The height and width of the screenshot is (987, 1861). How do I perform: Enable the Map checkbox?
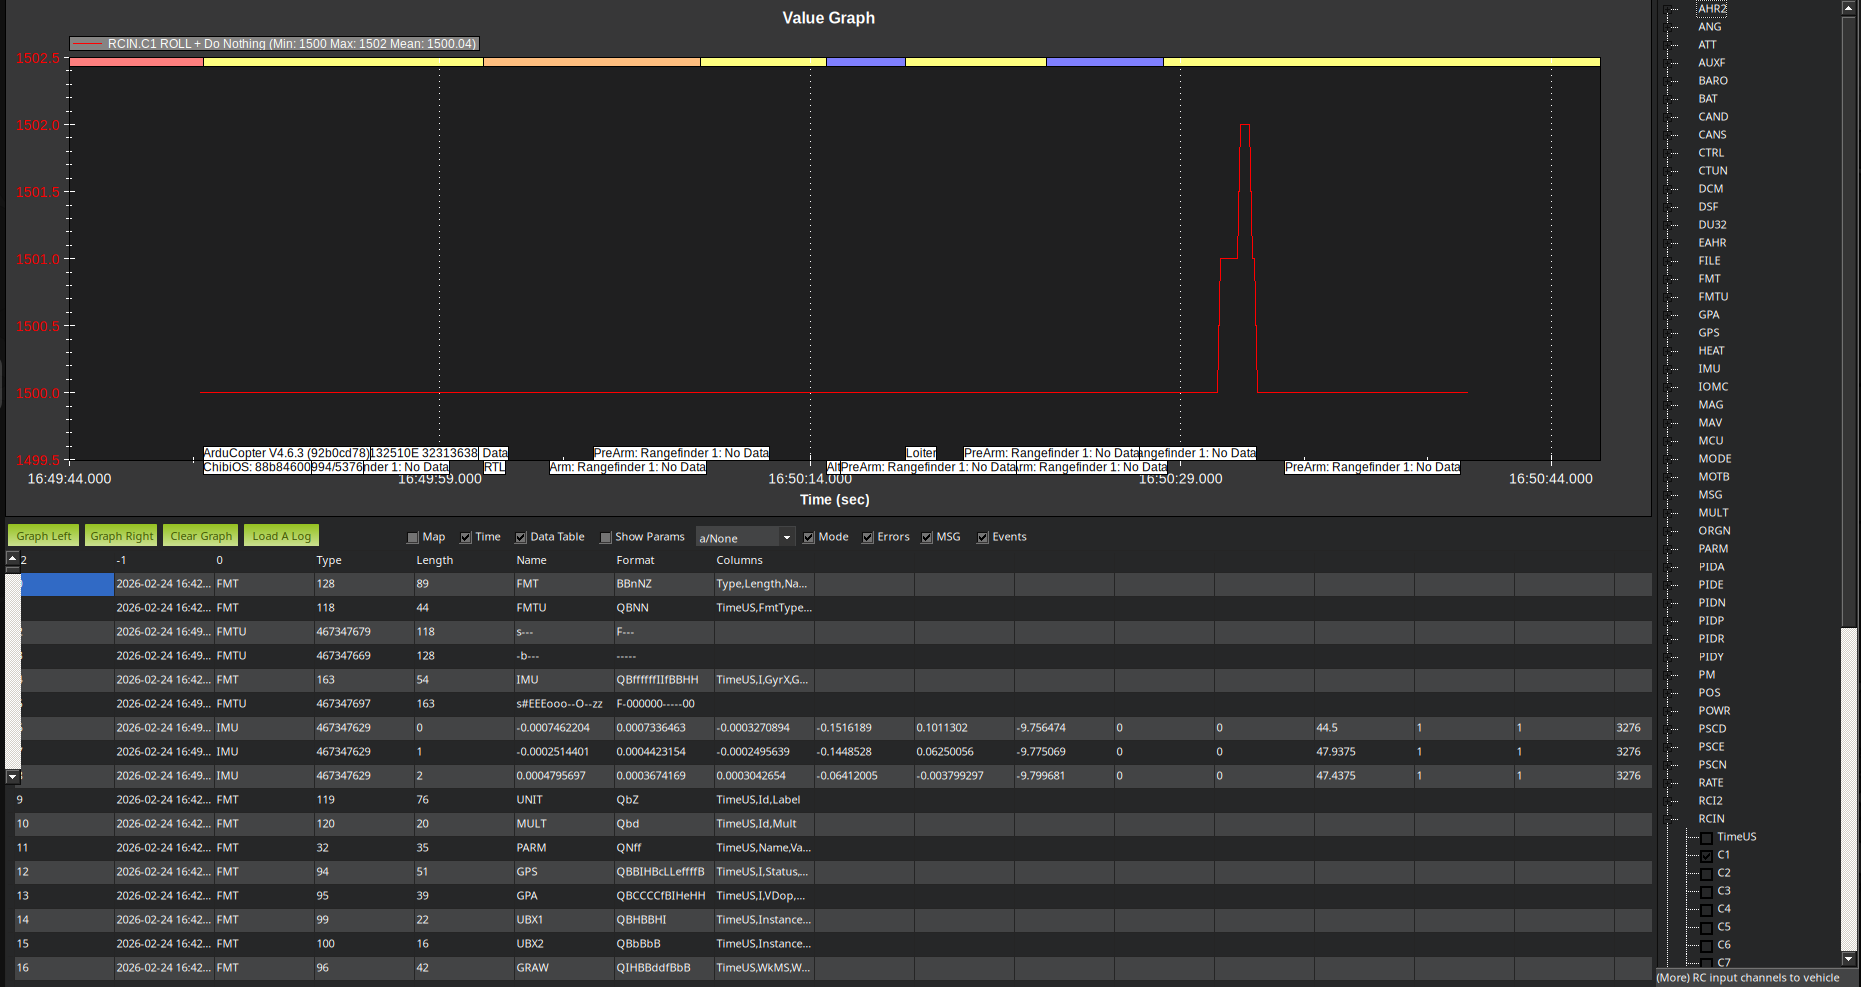pyautogui.click(x=413, y=538)
